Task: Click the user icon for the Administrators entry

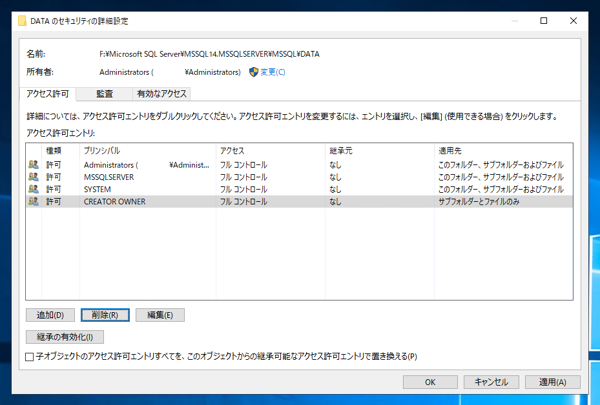Action: [34, 165]
